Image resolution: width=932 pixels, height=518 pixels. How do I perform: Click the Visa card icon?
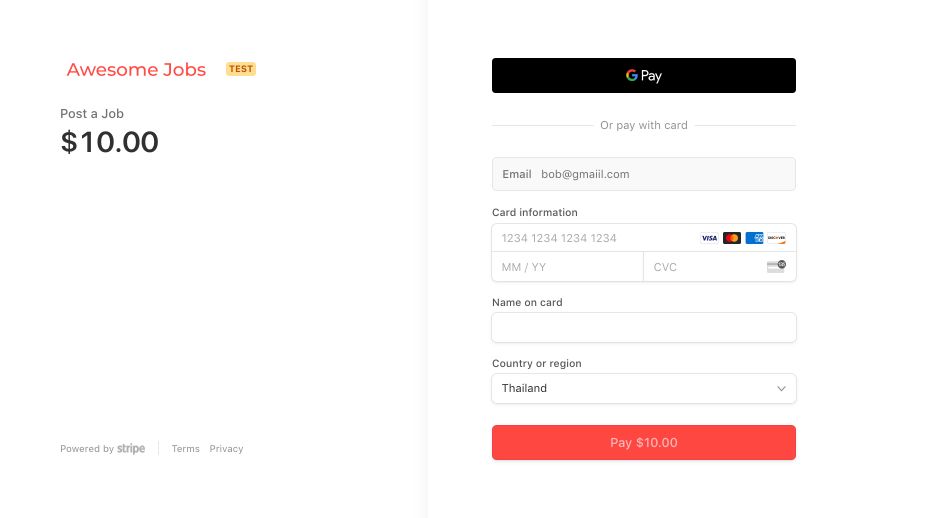point(709,238)
